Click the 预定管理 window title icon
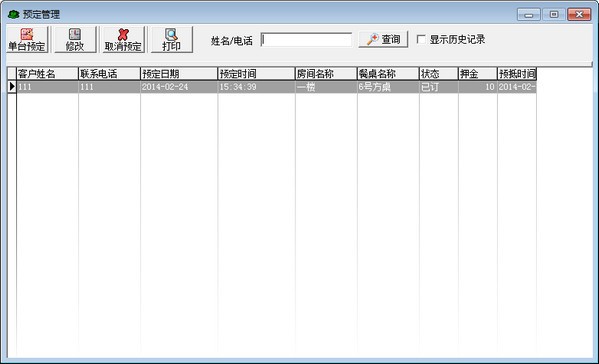This screenshot has width=599, height=364. coord(13,15)
